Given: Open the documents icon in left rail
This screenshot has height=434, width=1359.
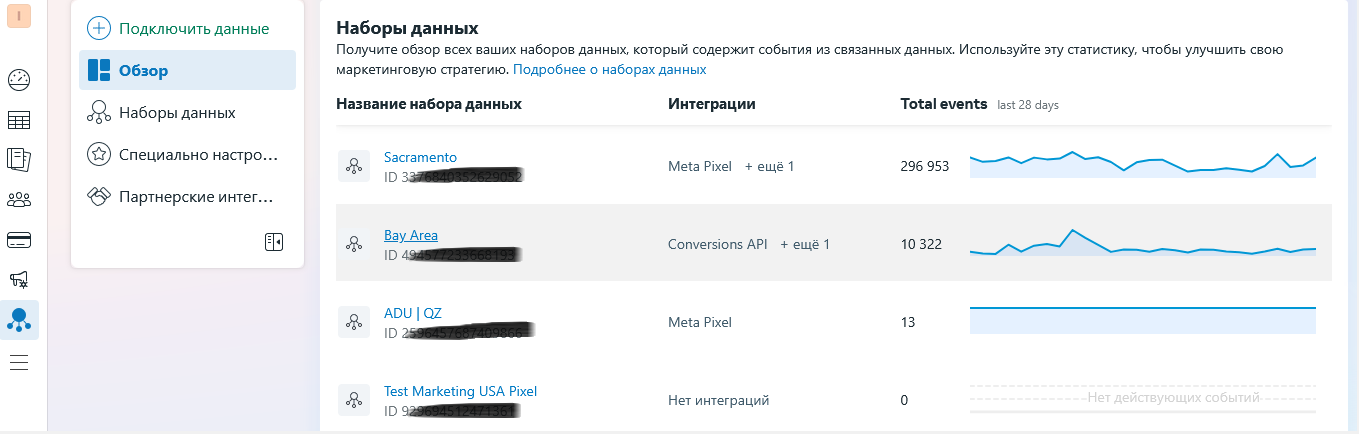Looking at the screenshot, I should [x=19, y=160].
